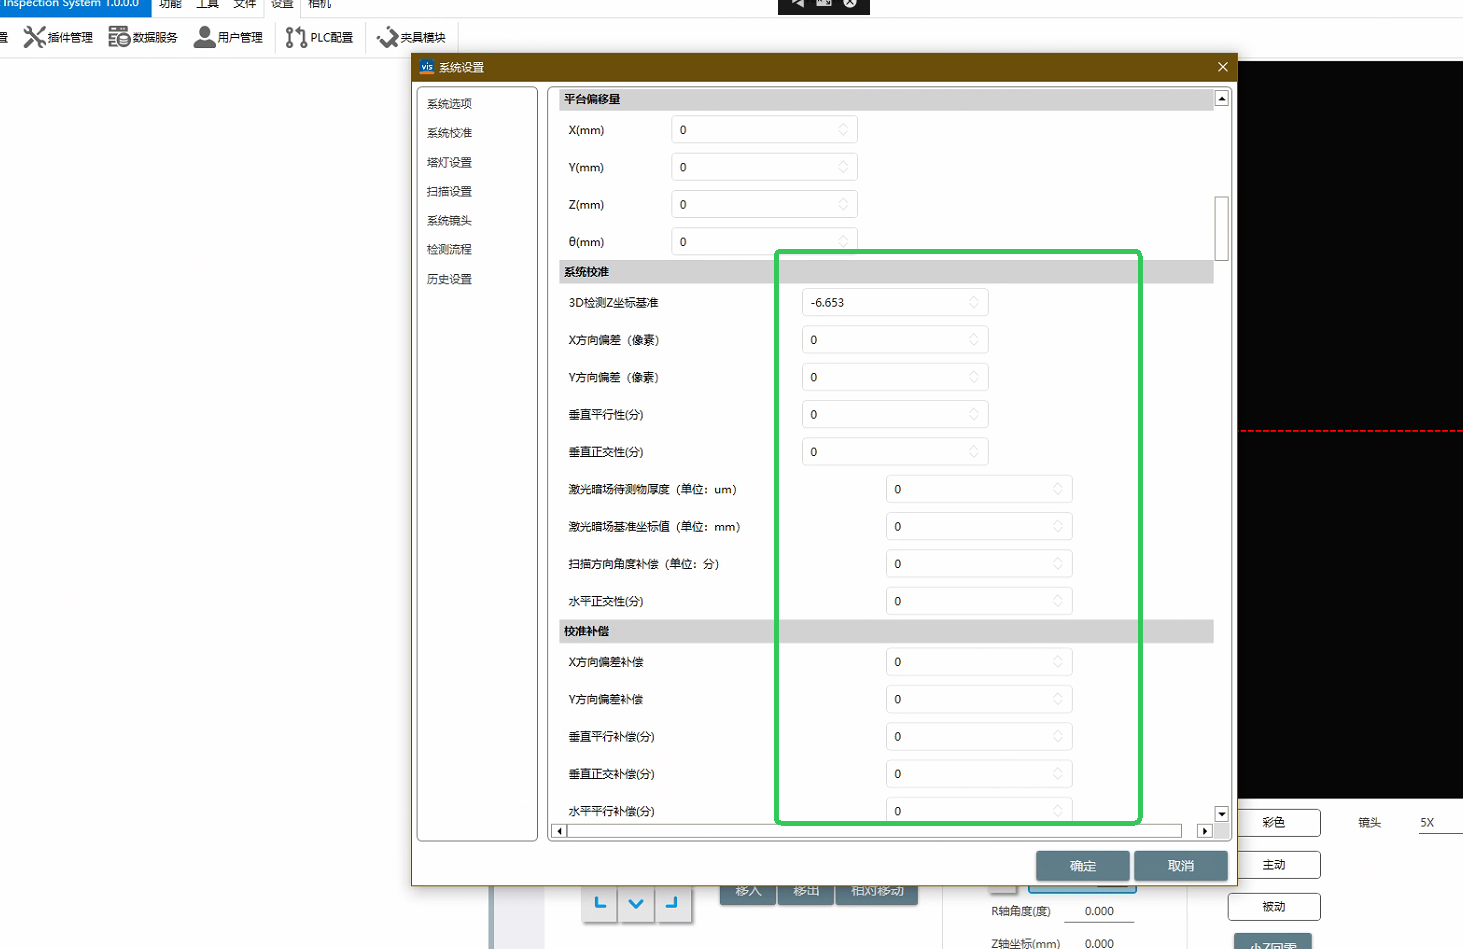Viewport: 1463px width, 949px height.
Task: Adjust the 3D检测Z坐标基准 spinner arrows
Action: (974, 303)
